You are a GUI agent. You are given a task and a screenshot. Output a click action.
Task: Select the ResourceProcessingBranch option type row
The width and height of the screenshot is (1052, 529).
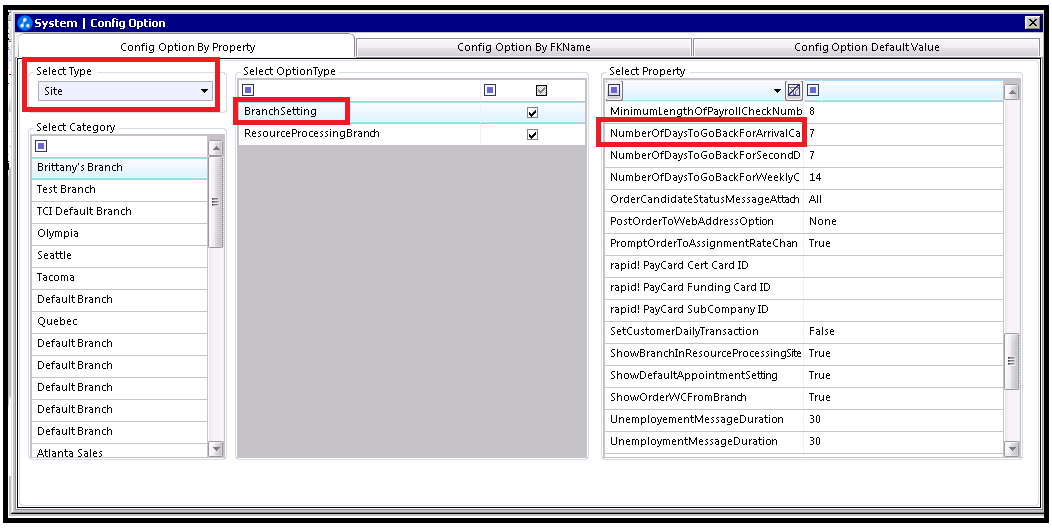412,134
